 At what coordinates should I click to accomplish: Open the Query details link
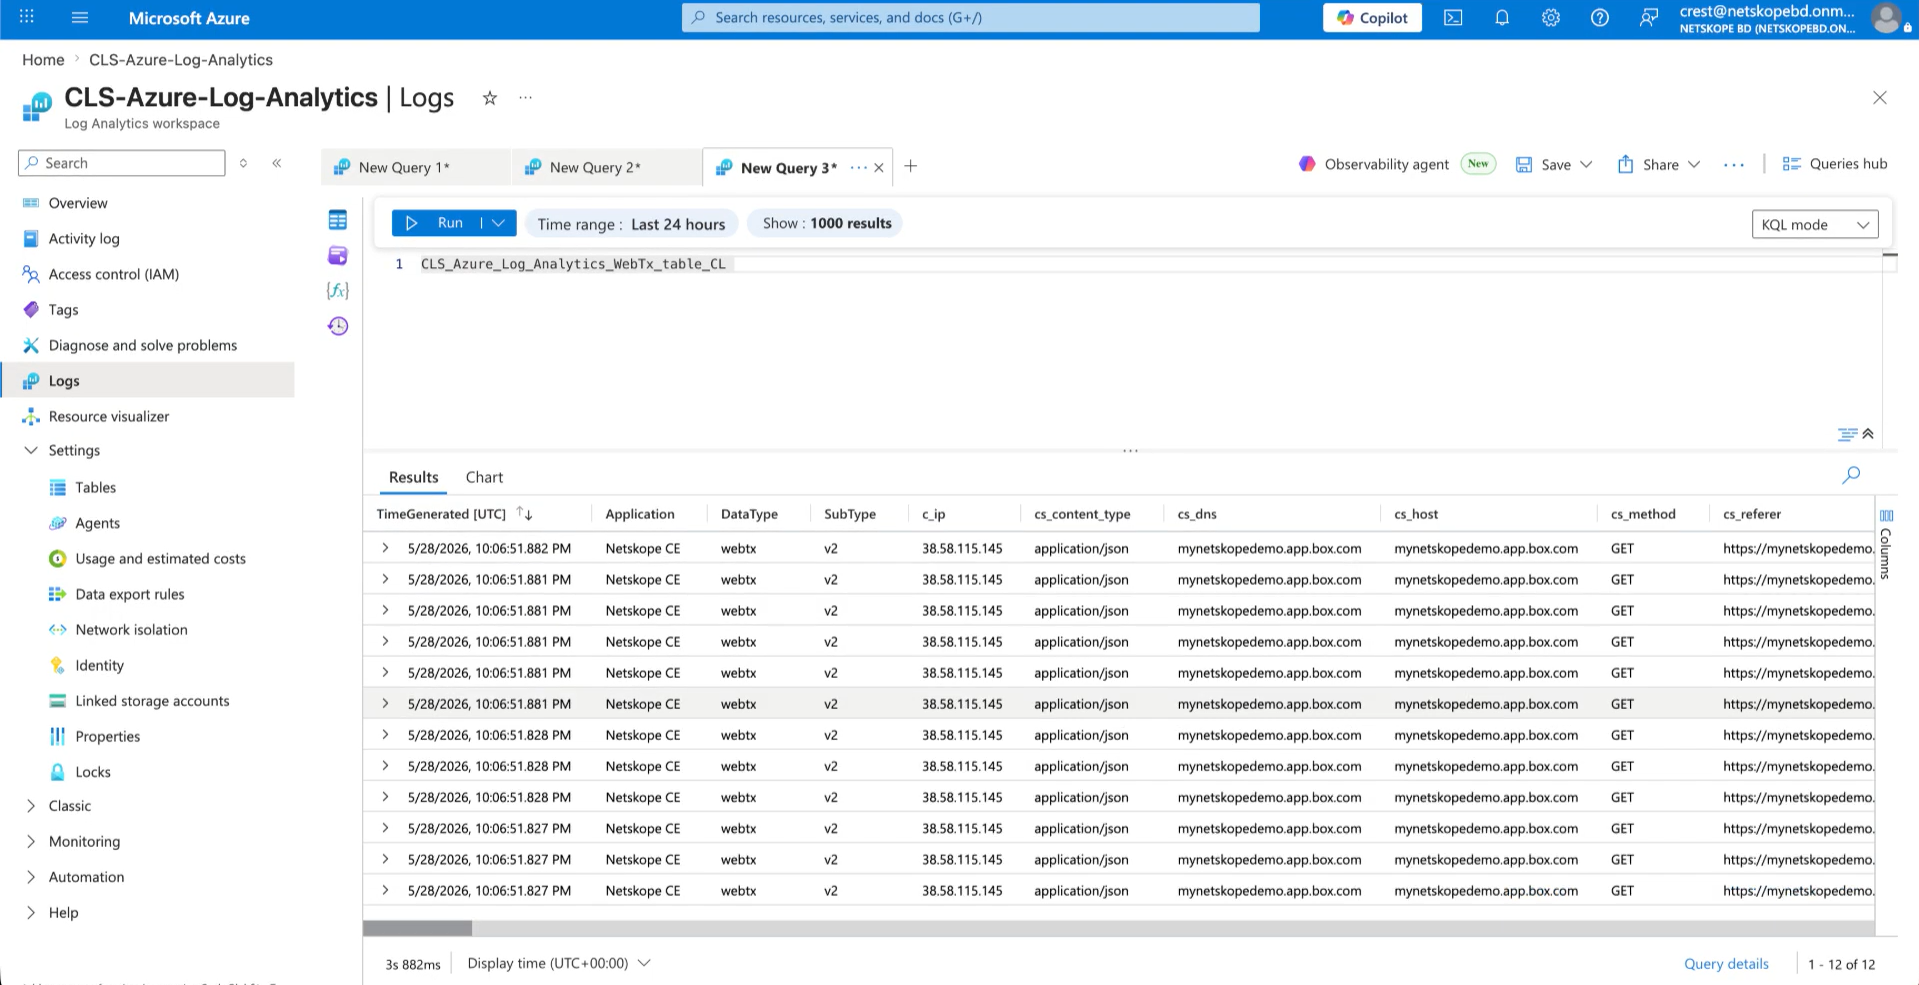click(1726, 964)
